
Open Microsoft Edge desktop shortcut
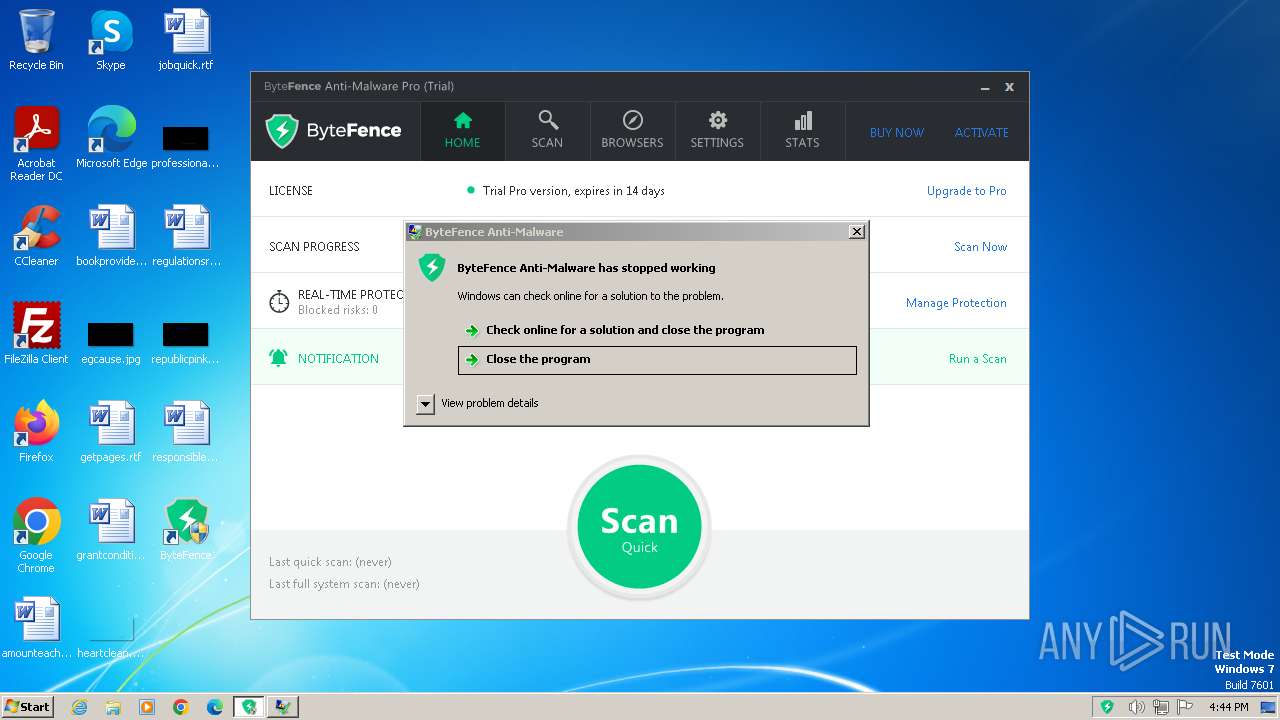pyautogui.click(x=111, y=138)
